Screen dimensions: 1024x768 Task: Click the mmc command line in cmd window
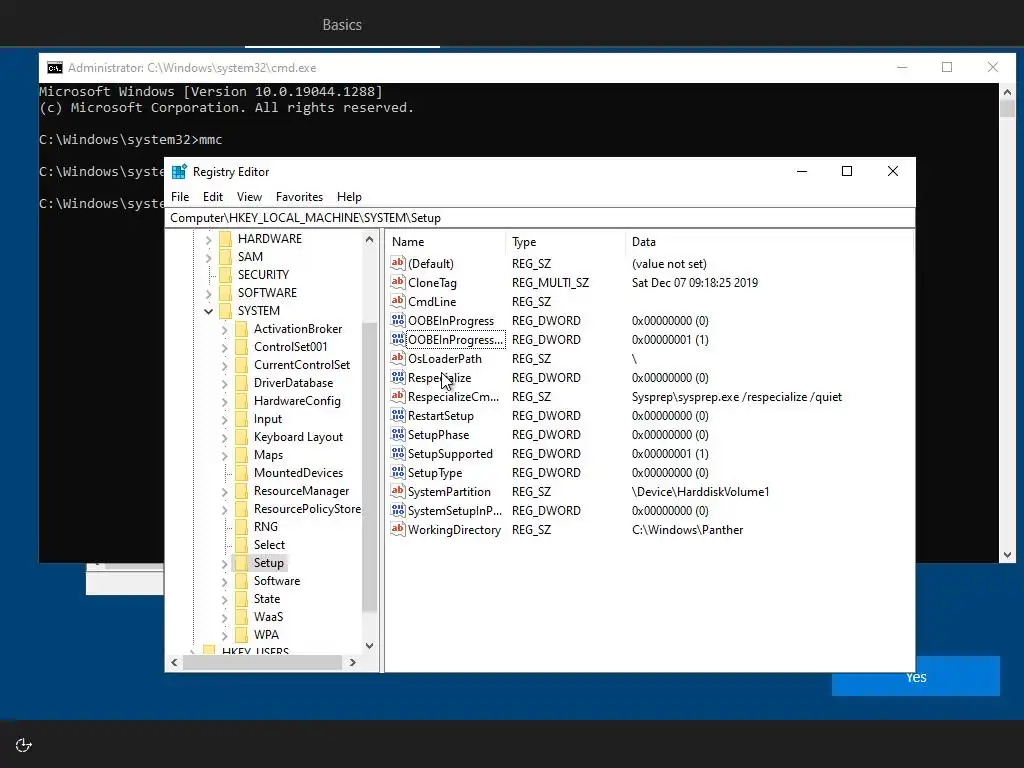click(x=131, y=140)
